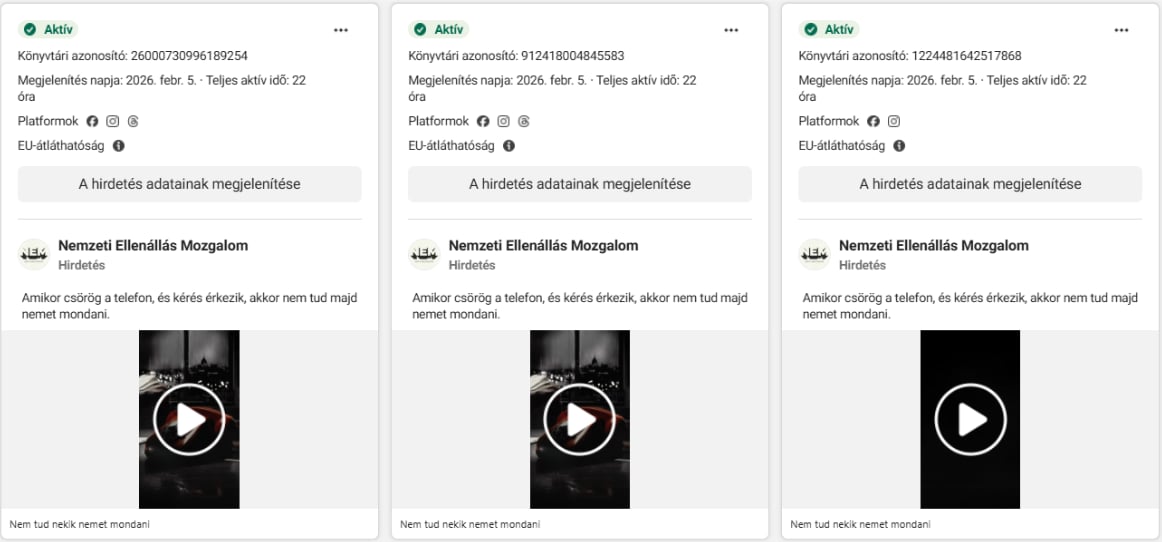Screen dimensions: 1162x542
Task: Open Nemzeti Ellenállás Mozgalom page link in third card
Action: (933, 246)
